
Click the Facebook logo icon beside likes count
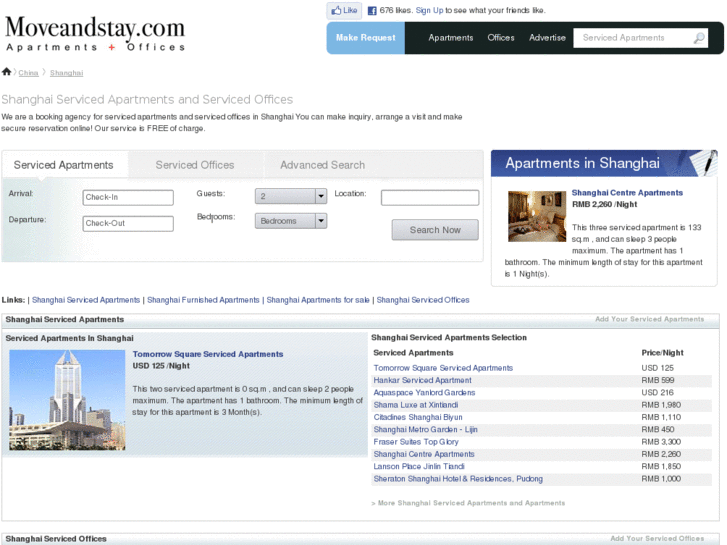(x=372, y=11)
